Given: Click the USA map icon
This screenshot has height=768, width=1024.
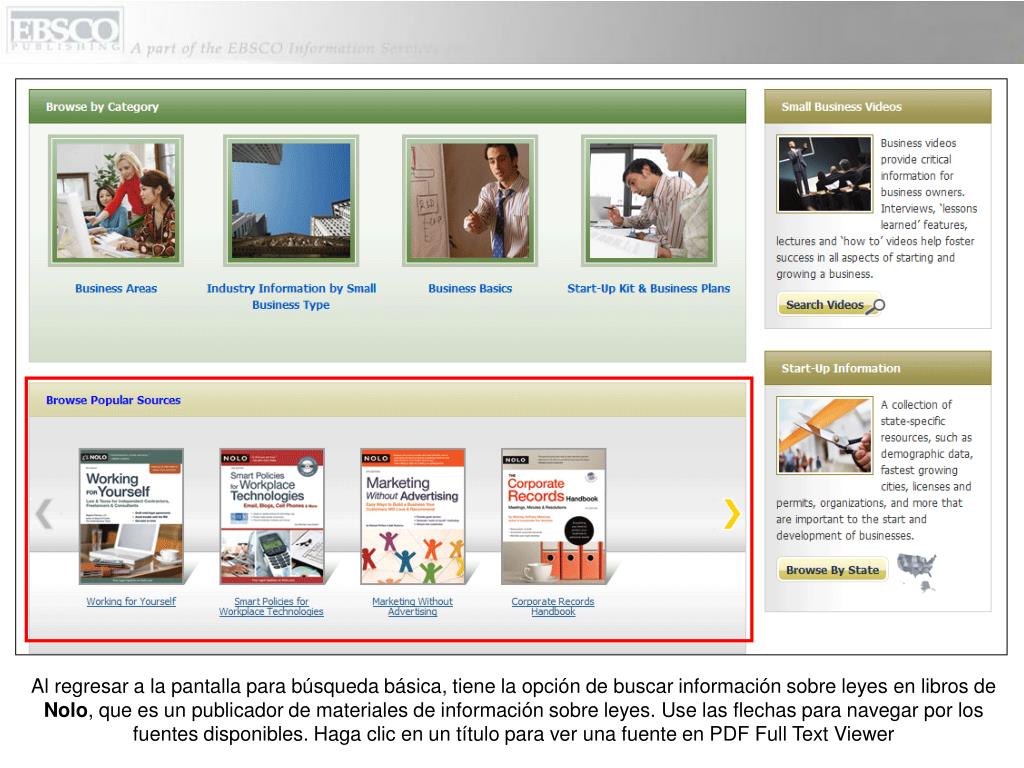Looking at the screenshot, I should [918, 571].
